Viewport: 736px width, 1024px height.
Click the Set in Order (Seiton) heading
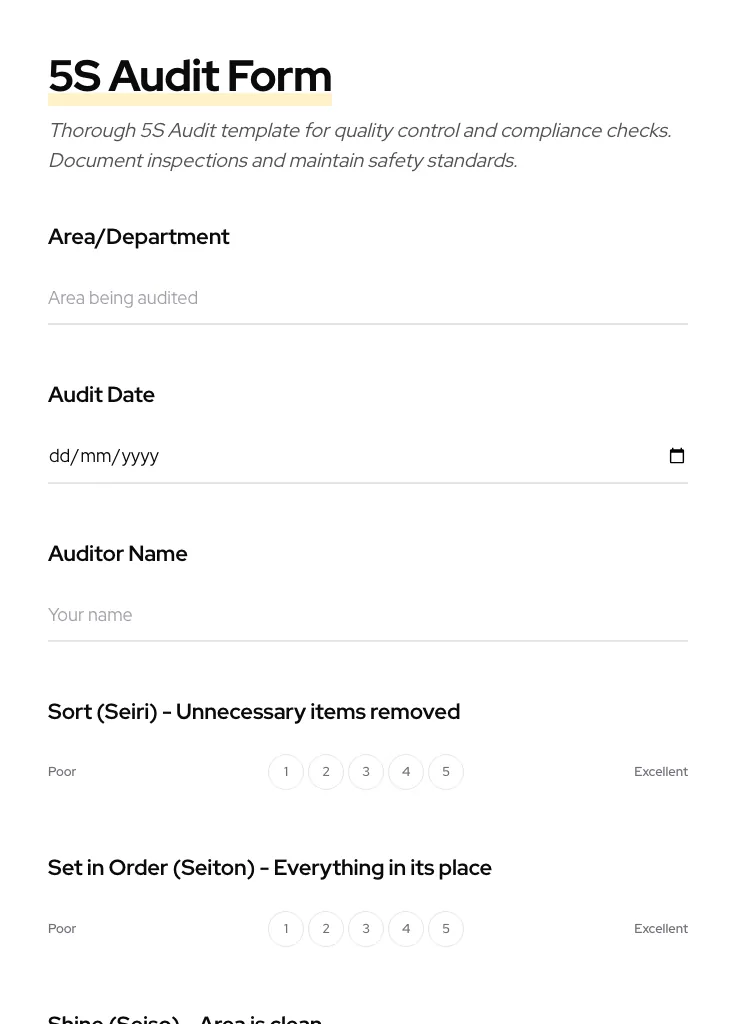pyautogui.click(x=270, y=867)
